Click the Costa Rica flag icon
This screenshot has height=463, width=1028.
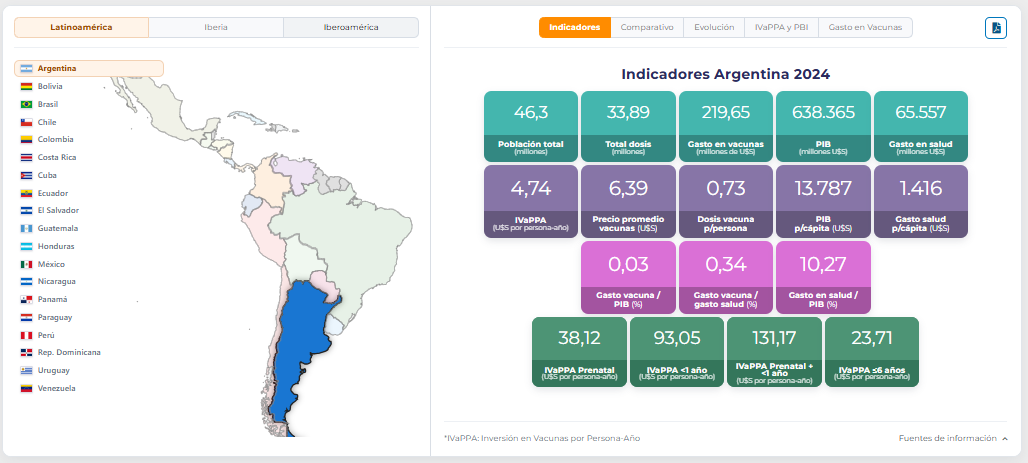point(26,157)
